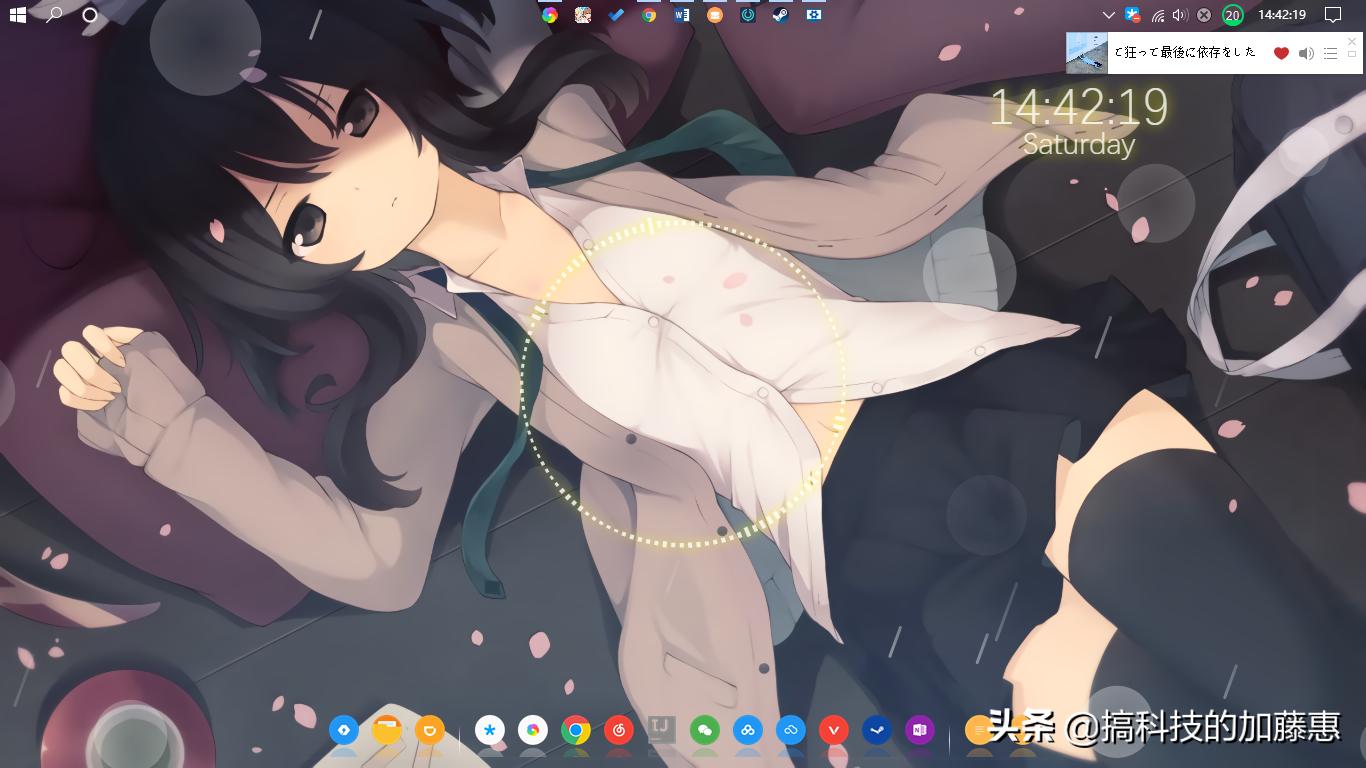Click the scrolling Japanese lyric text in music widget
This screenshot has height=768, width=1366.
(x=1184, y=52)
